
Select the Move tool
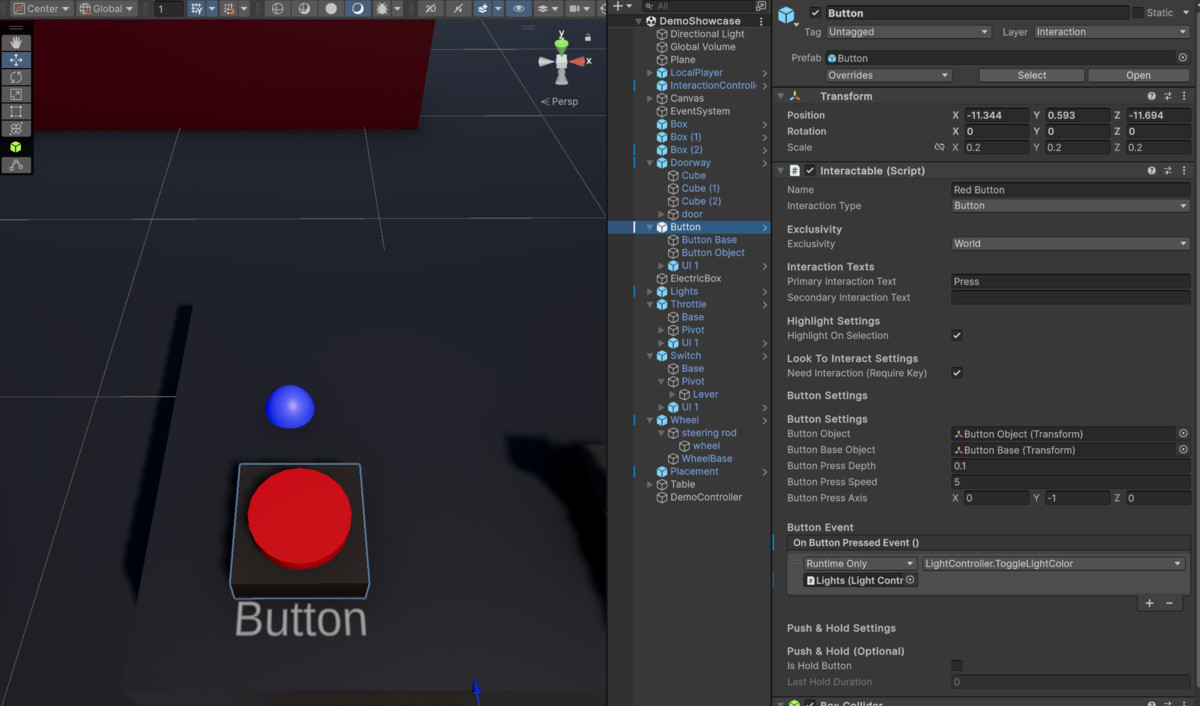pos(16,59)
